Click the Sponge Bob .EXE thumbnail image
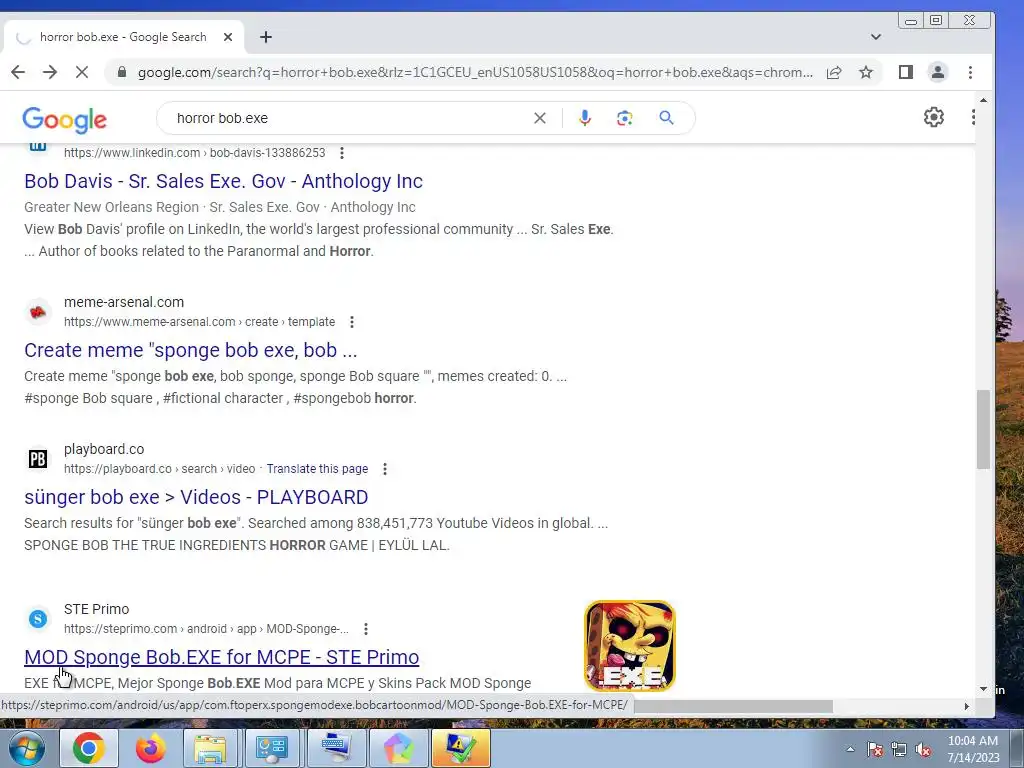The height and width of the screenshot is (768, 1024). pos(630,646)
